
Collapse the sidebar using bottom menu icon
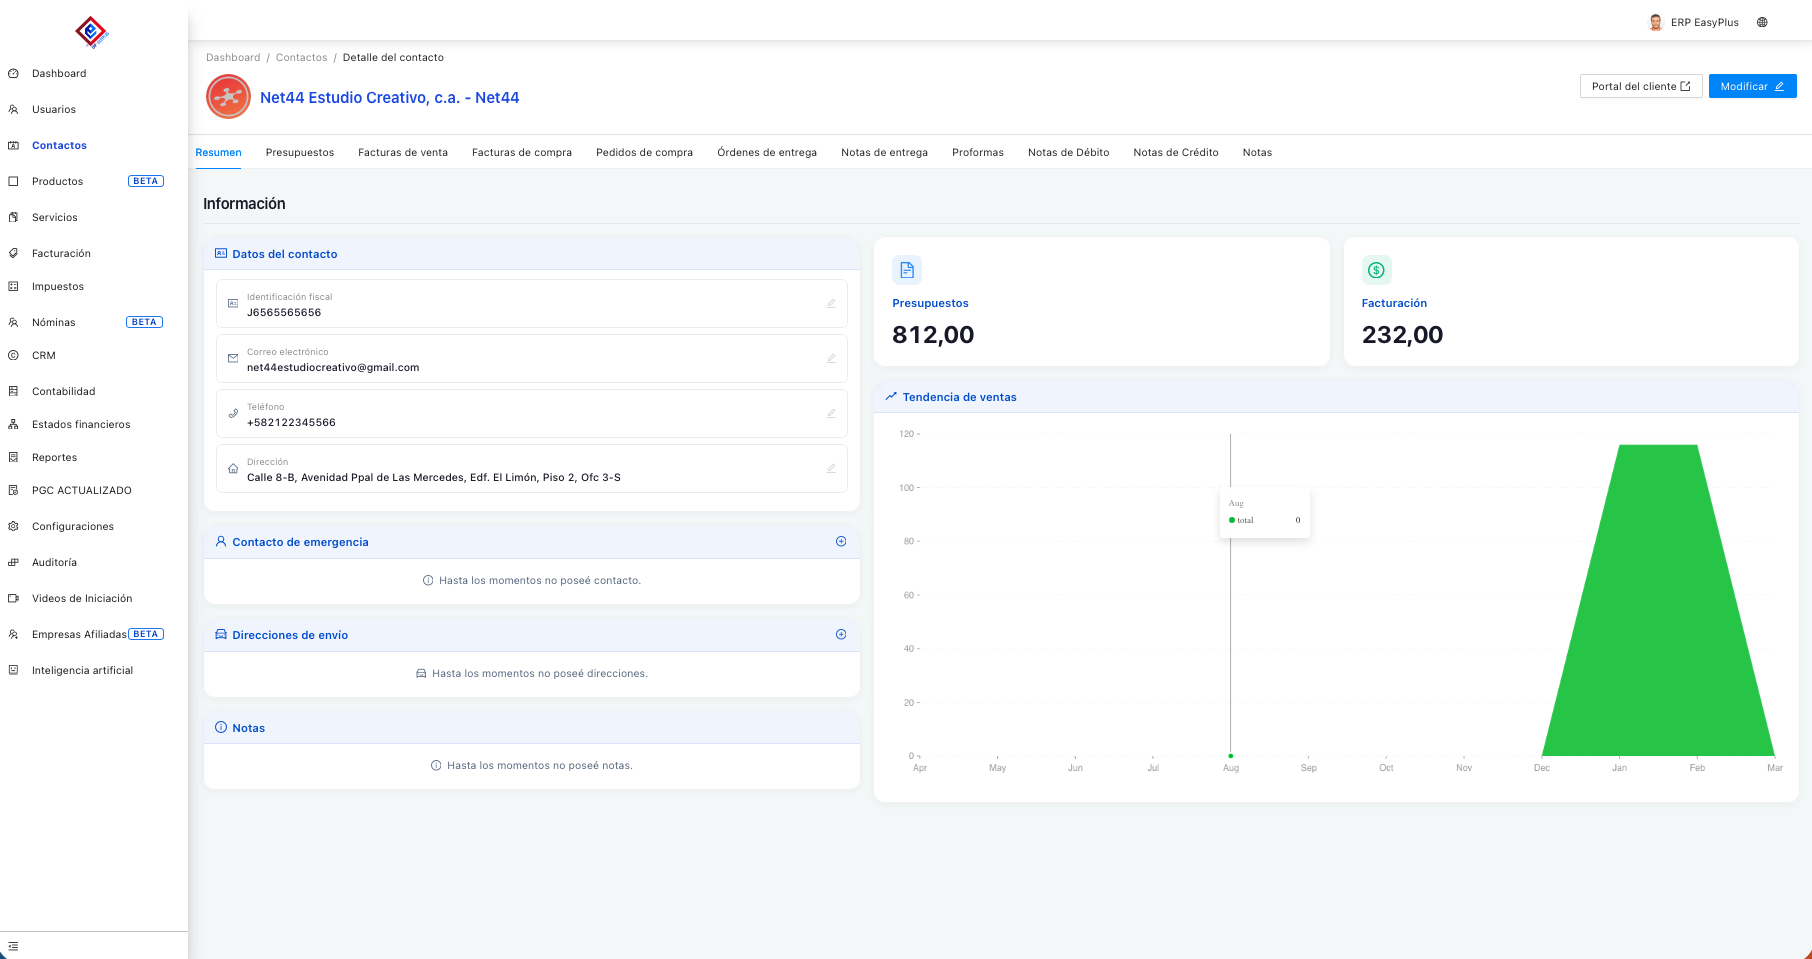pyautogui.click(x=13, y=946)
